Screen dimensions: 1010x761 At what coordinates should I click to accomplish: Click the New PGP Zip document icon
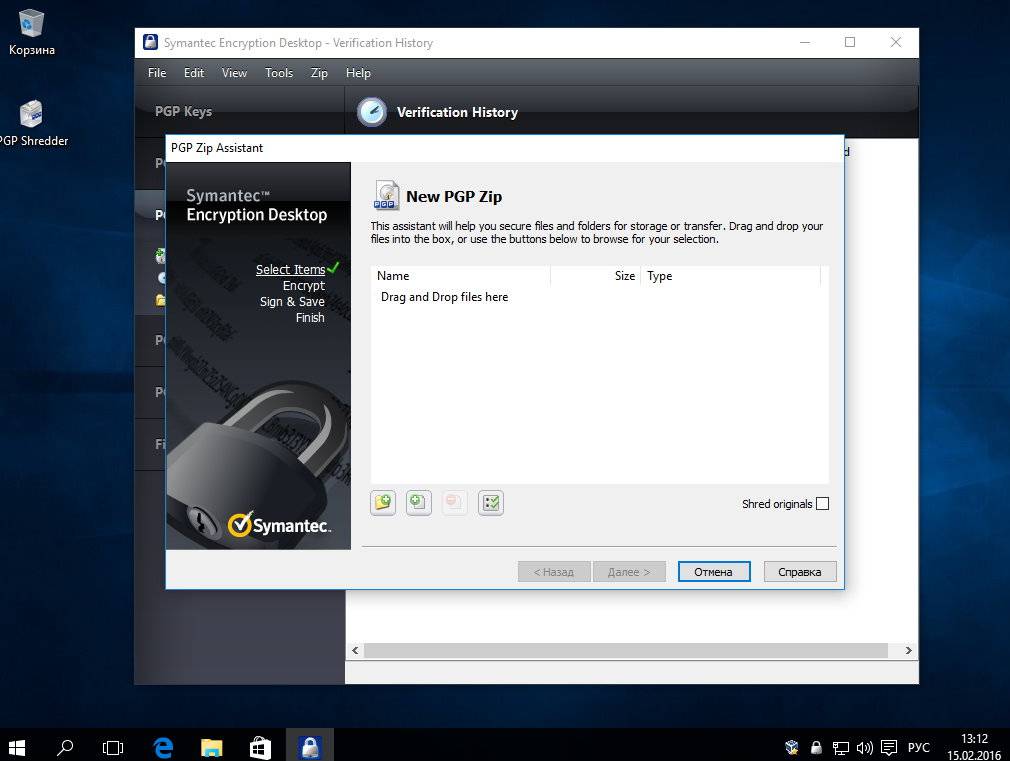[386, 195]
